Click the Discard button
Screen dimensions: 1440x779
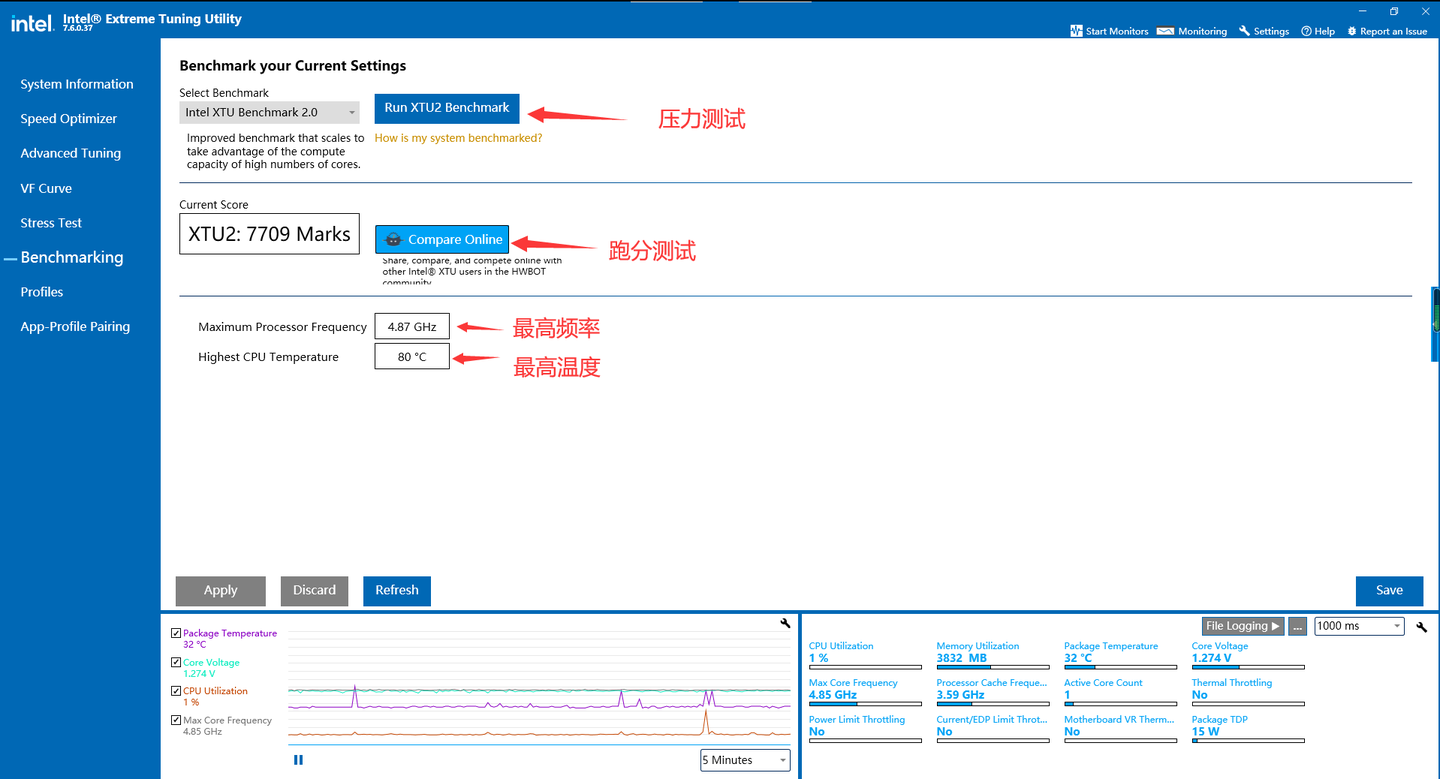[x=314, y=590]
